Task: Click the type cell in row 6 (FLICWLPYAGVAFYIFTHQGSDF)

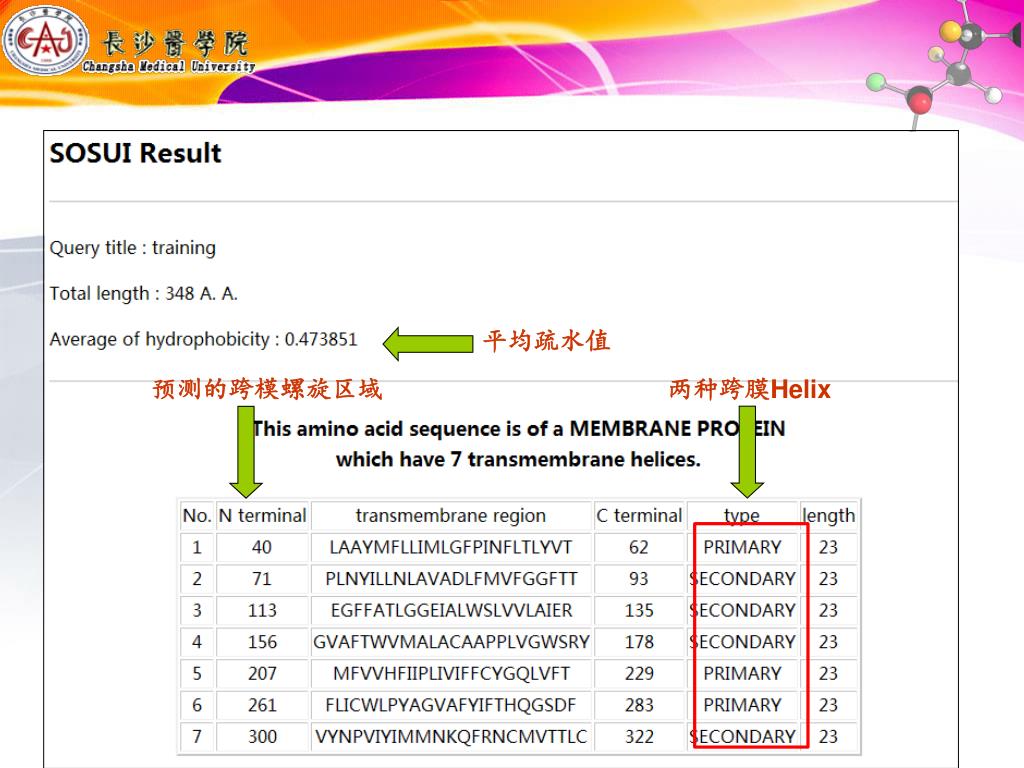Action: click(743, 705)
